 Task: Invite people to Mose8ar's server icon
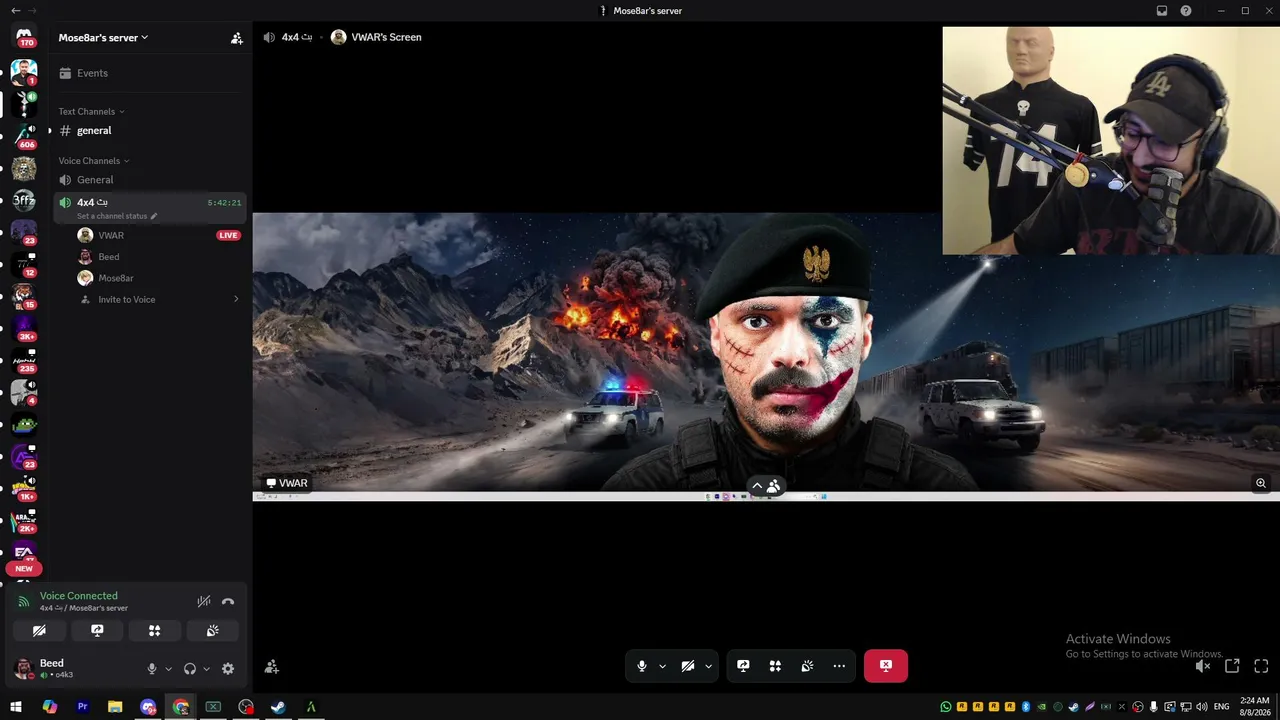pos(237,38)
